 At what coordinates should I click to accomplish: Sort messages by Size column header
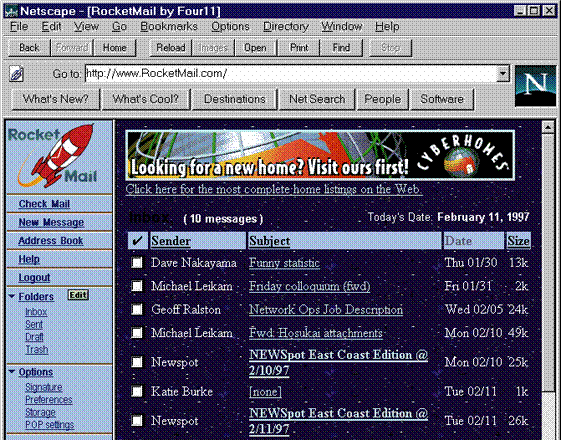click(518, 241)
